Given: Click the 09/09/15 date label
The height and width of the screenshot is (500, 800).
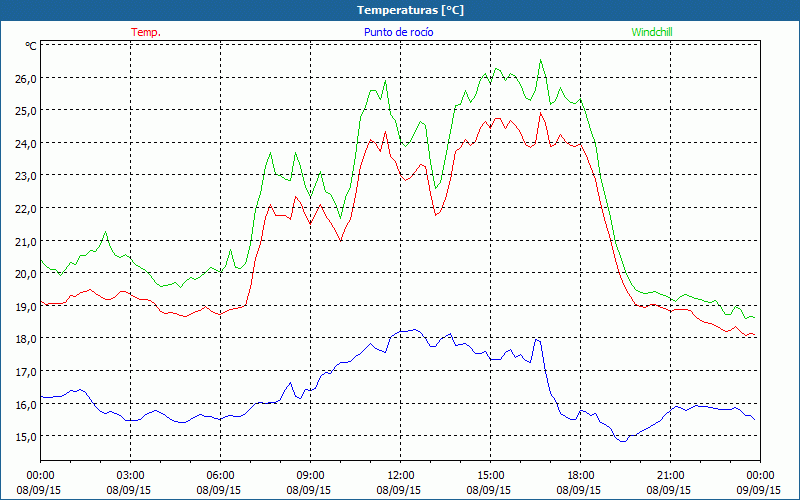Looking at the screenshot, I should click(x=759, y=490).
